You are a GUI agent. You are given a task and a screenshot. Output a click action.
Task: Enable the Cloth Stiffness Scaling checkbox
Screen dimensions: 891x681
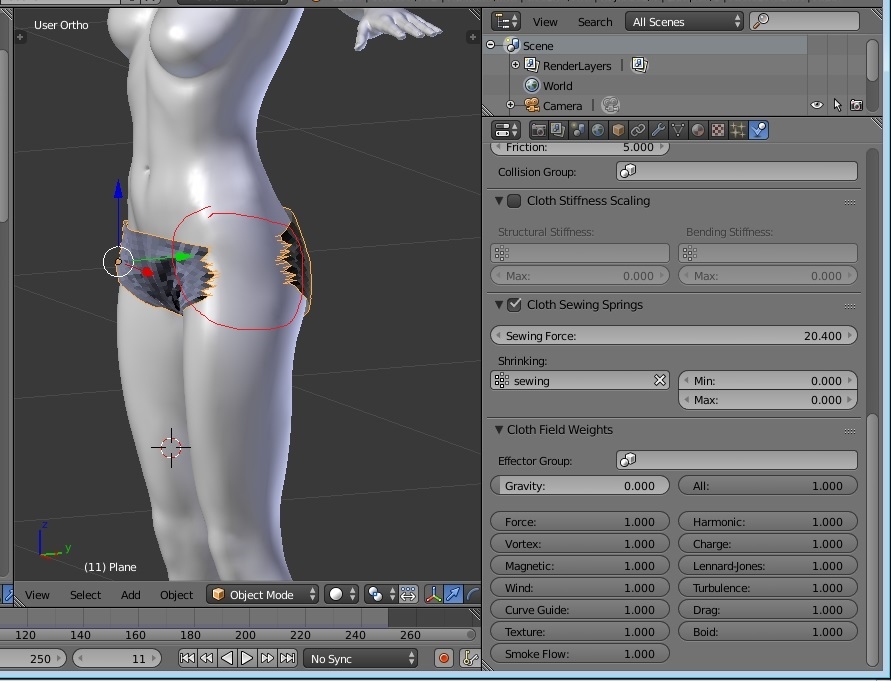coord(514,201)
